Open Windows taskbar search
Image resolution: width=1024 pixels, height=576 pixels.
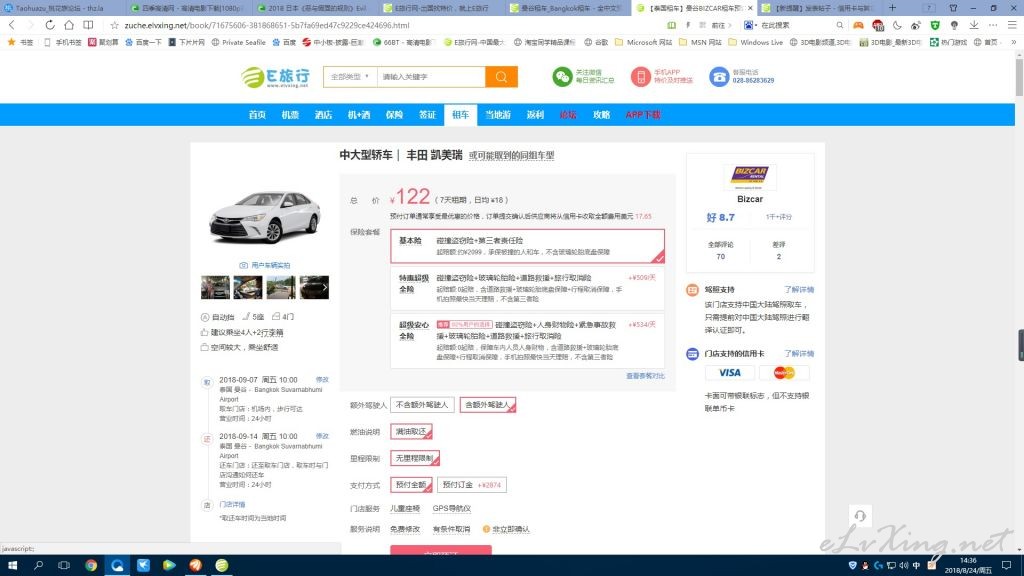tap(39, 565)
